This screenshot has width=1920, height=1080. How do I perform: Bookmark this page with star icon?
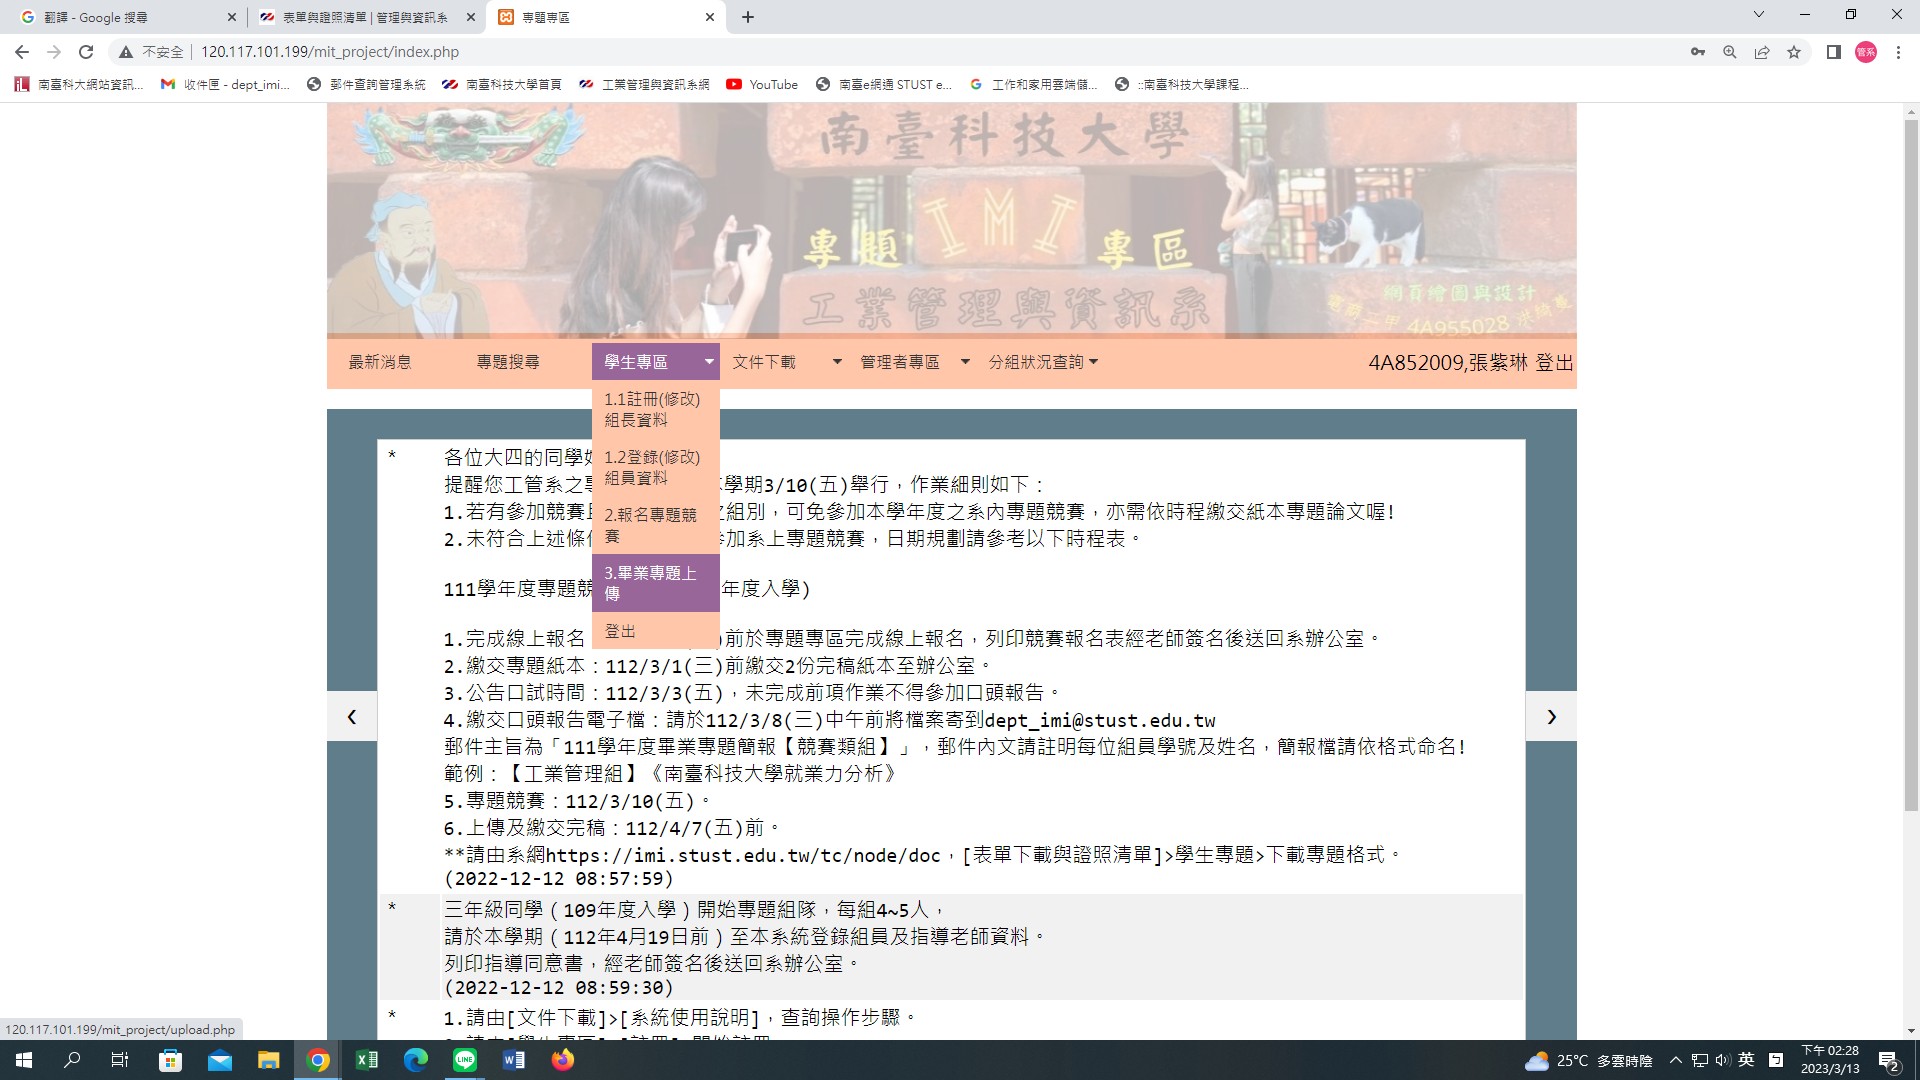[x=1794, y=52]
